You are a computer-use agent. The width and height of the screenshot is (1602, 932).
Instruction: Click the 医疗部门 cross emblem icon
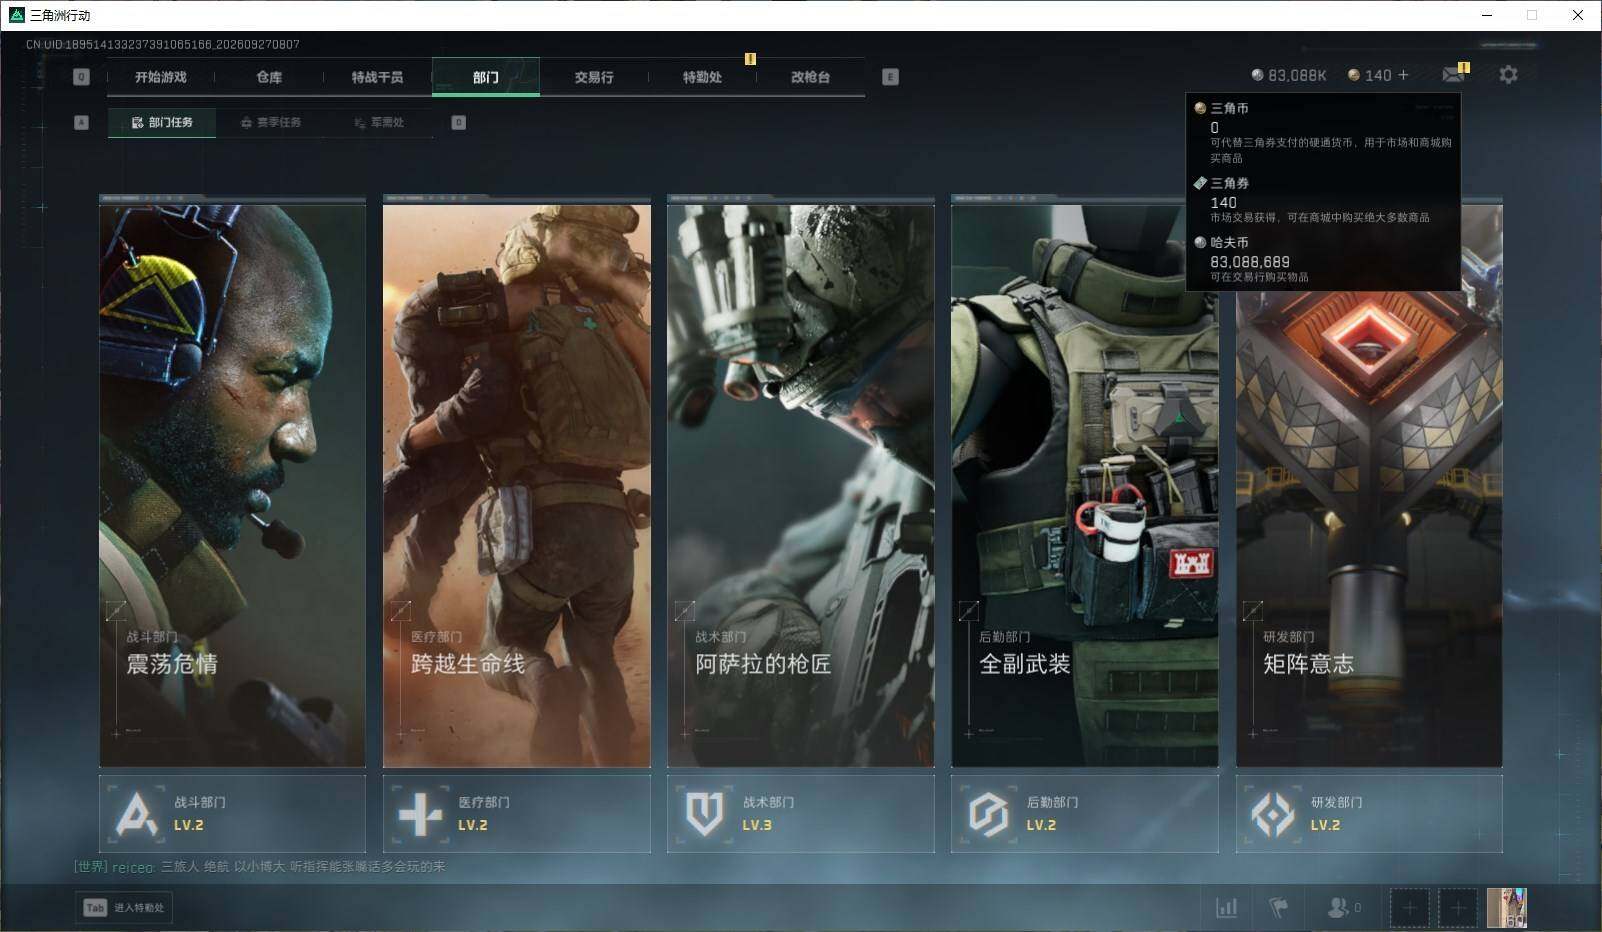(x=420, y=814)
